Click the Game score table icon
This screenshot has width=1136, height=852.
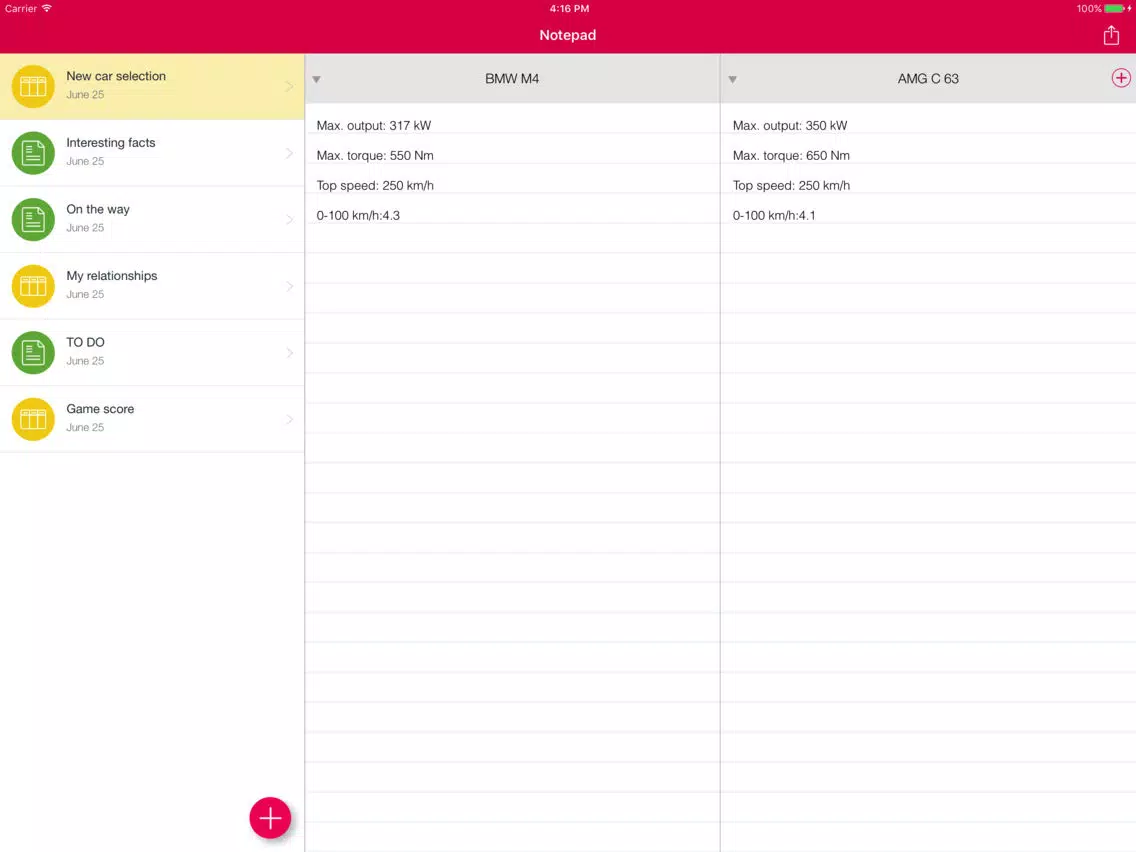(x=33, y=419)
